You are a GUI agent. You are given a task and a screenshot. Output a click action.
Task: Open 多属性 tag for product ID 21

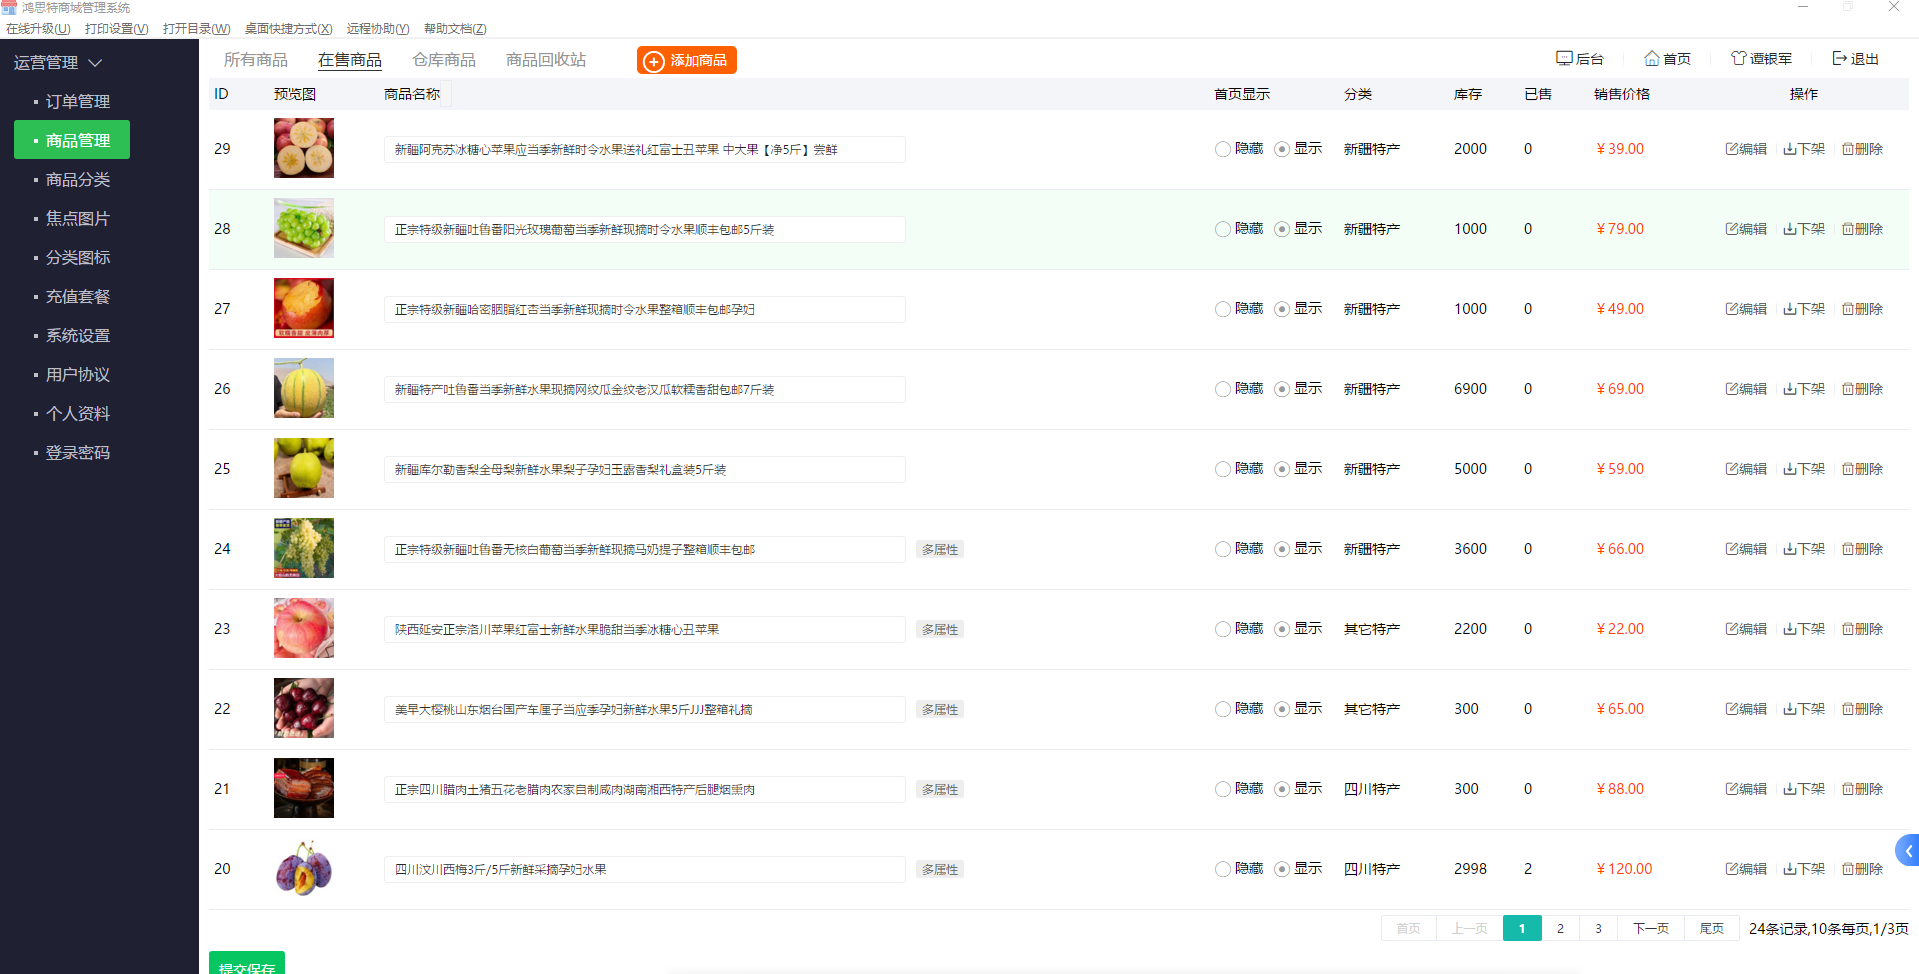[939, 789]
